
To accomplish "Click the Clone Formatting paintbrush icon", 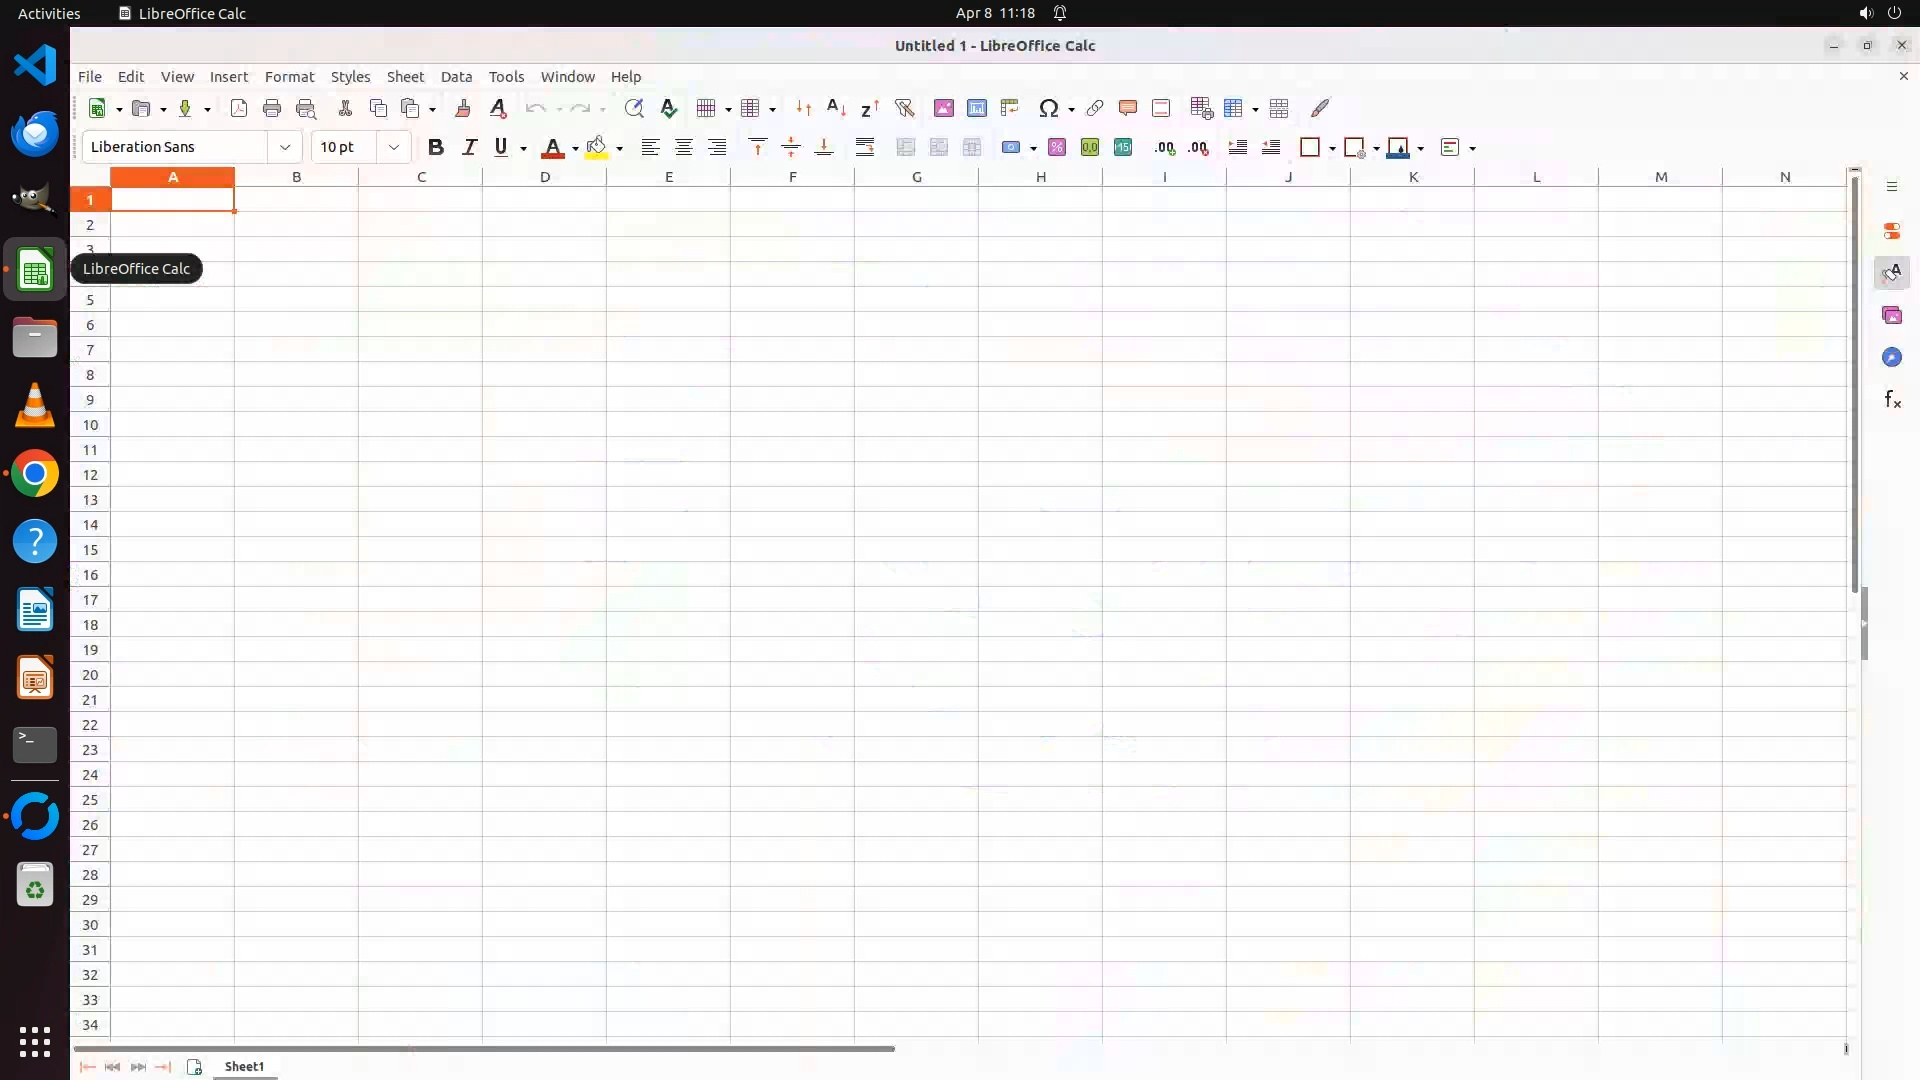I will click(462, 108).
